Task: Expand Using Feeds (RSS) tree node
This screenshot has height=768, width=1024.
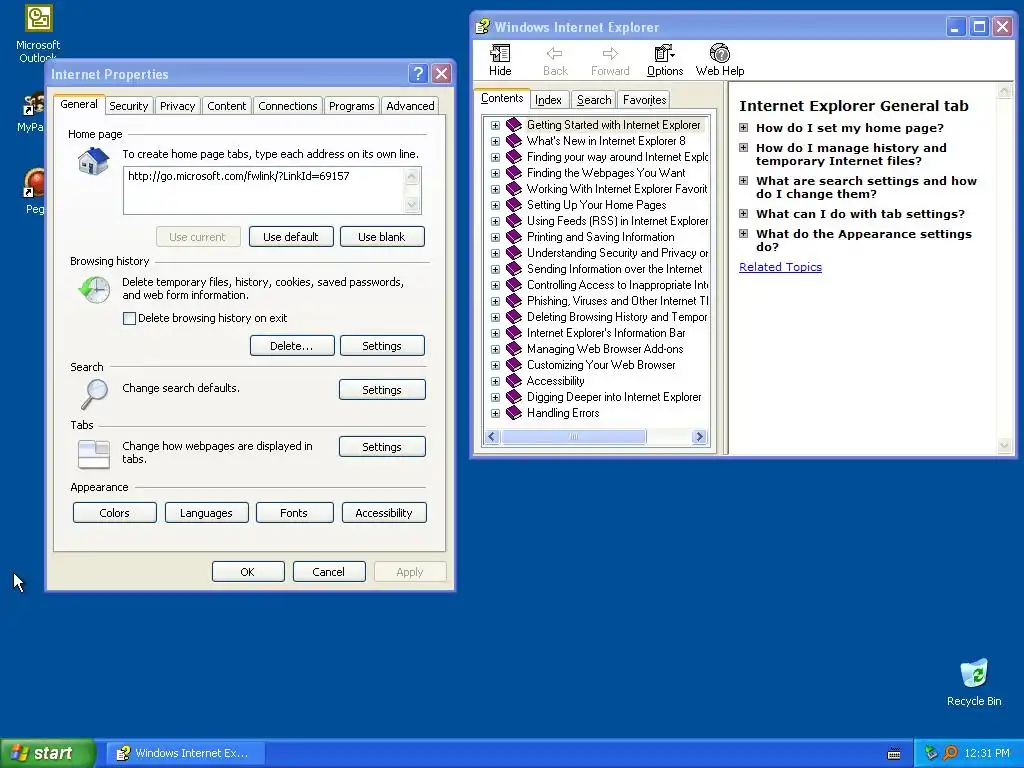Action: [495, 221]
